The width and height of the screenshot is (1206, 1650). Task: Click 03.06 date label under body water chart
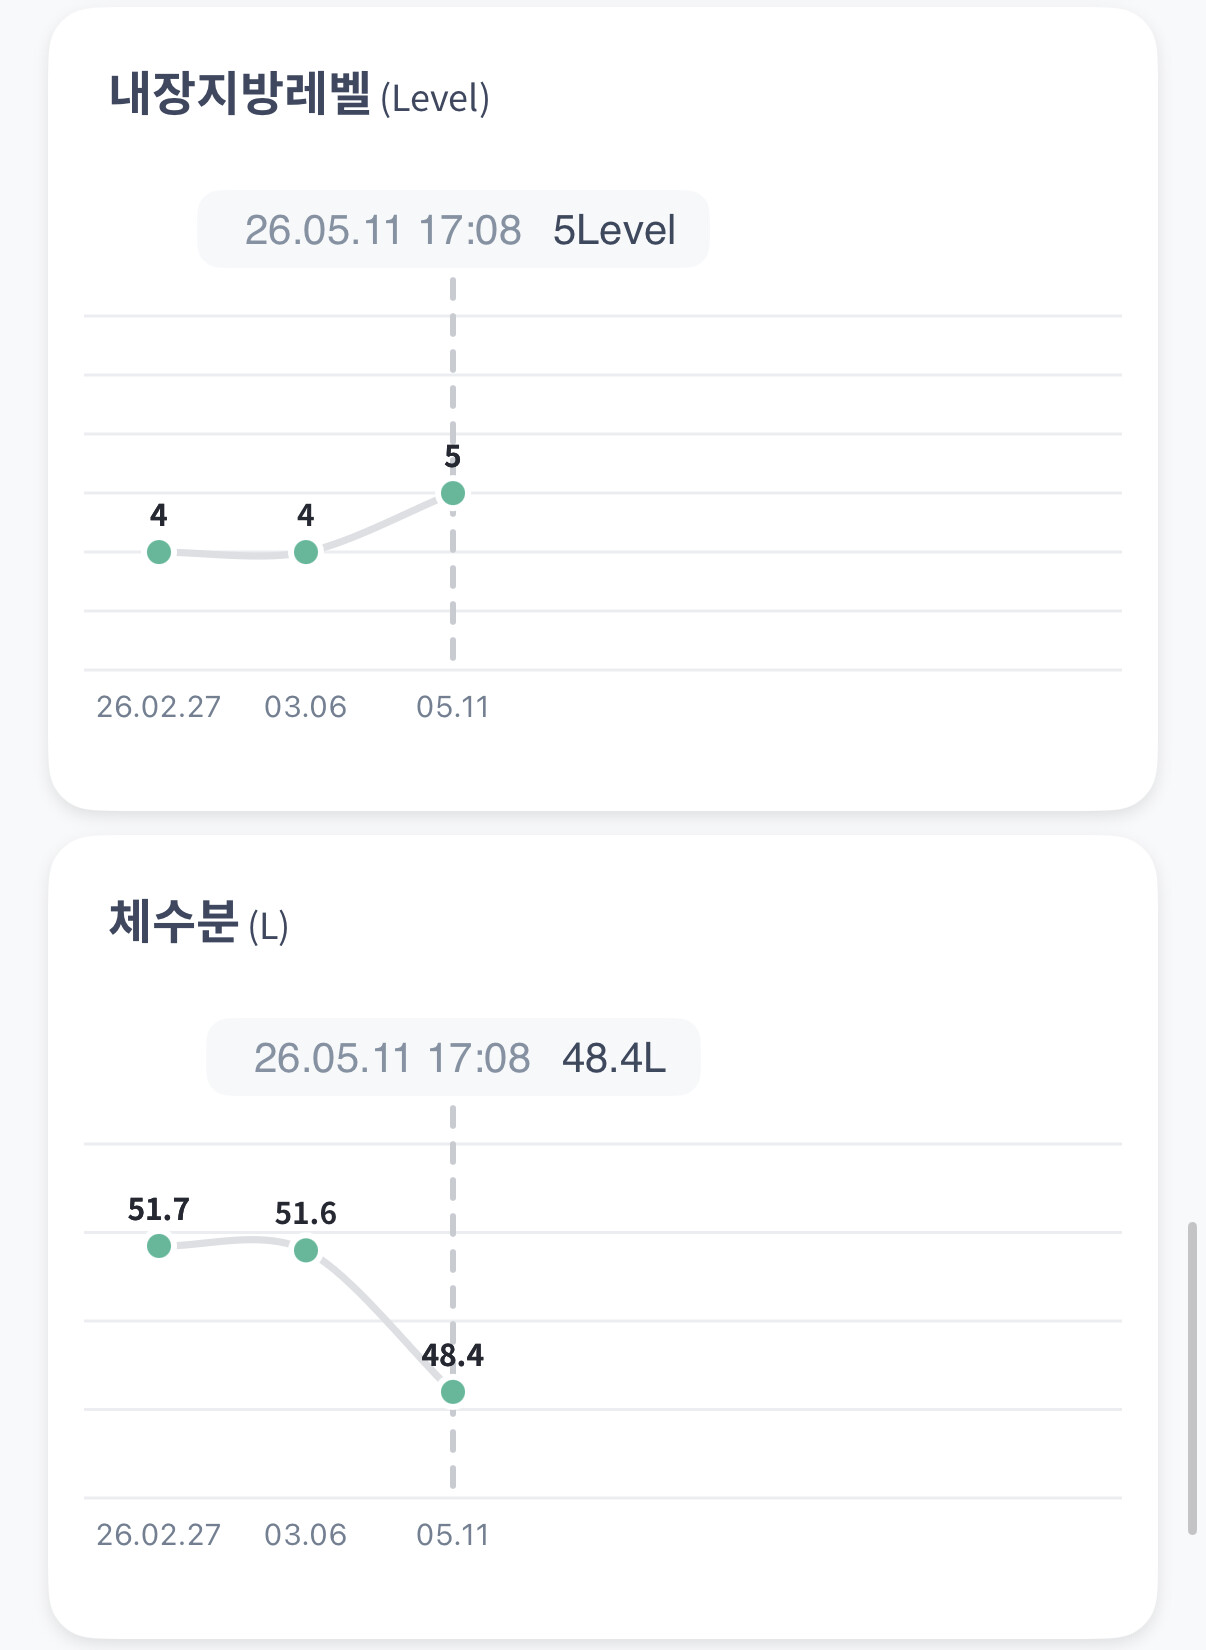pos(306,1535)
